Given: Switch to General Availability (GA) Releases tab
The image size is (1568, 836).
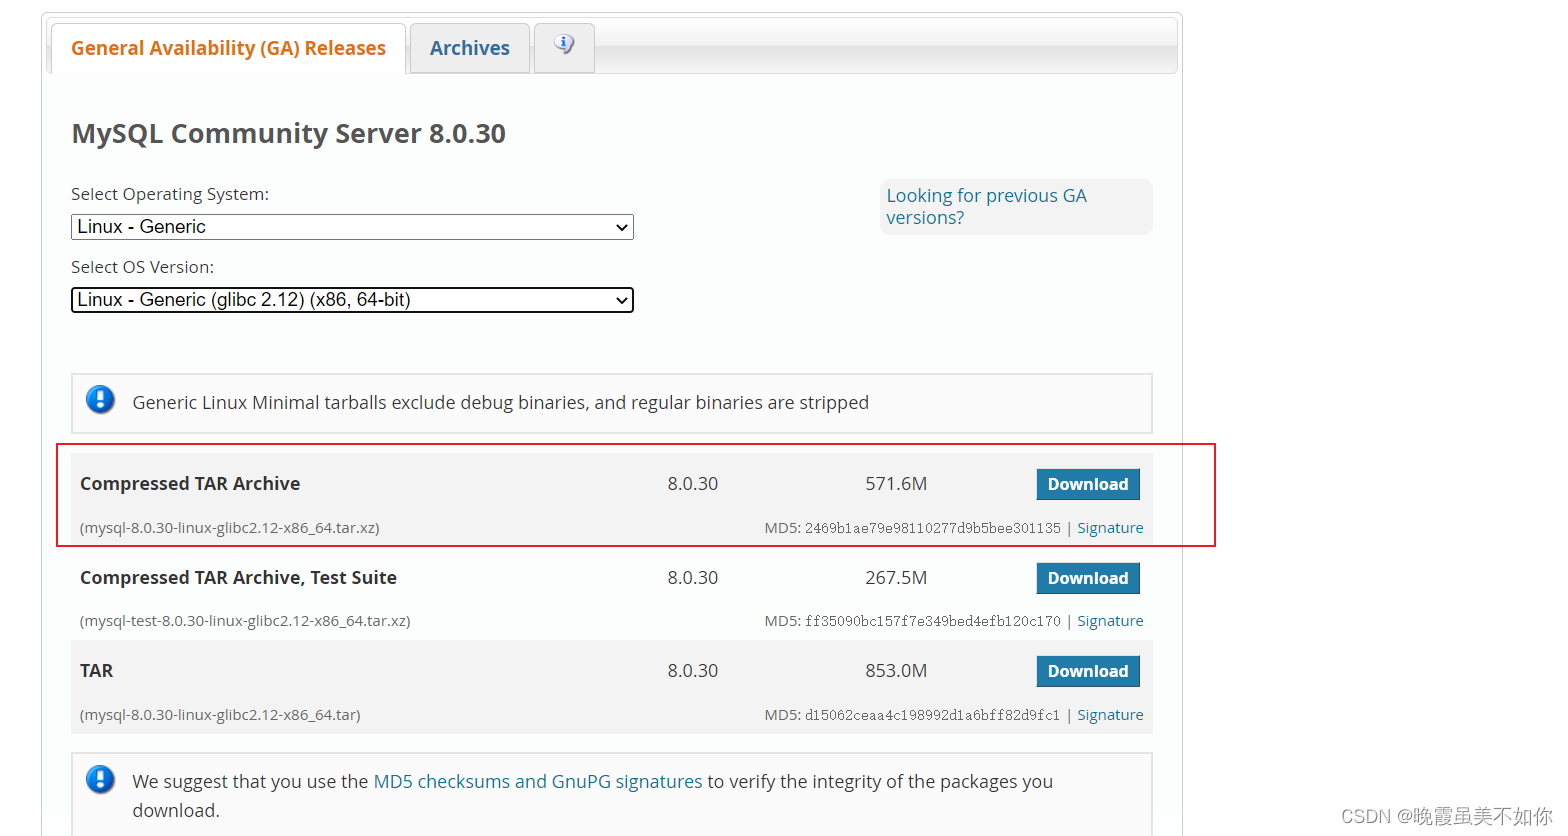Looking at the screenshot, I should (228, 48).
